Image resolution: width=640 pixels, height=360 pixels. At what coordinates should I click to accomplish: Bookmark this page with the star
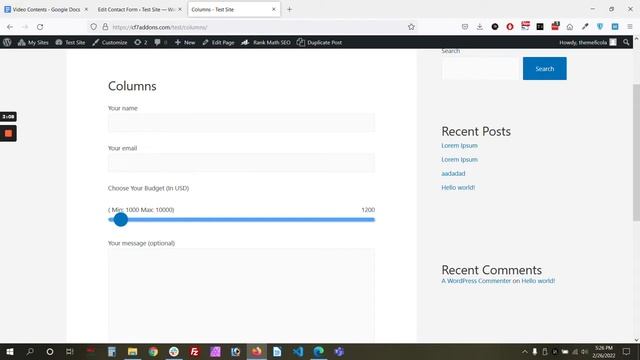point(411,27)
